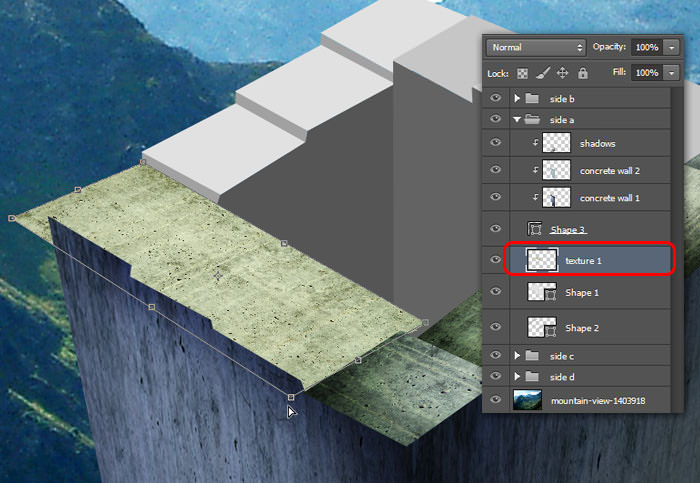Select the mountain-view-1403918 thumbnail
The image size is (700, 483).
point(528,400)
